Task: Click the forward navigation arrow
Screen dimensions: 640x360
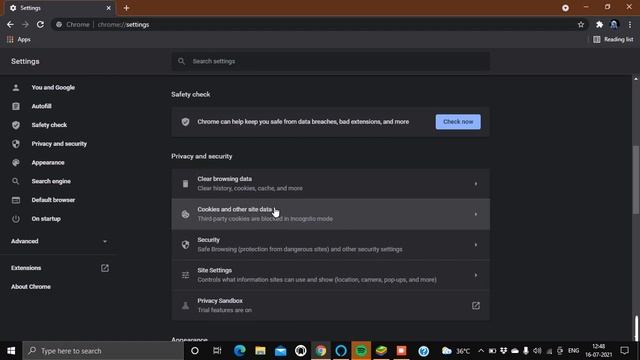Action: pos(25,24)
